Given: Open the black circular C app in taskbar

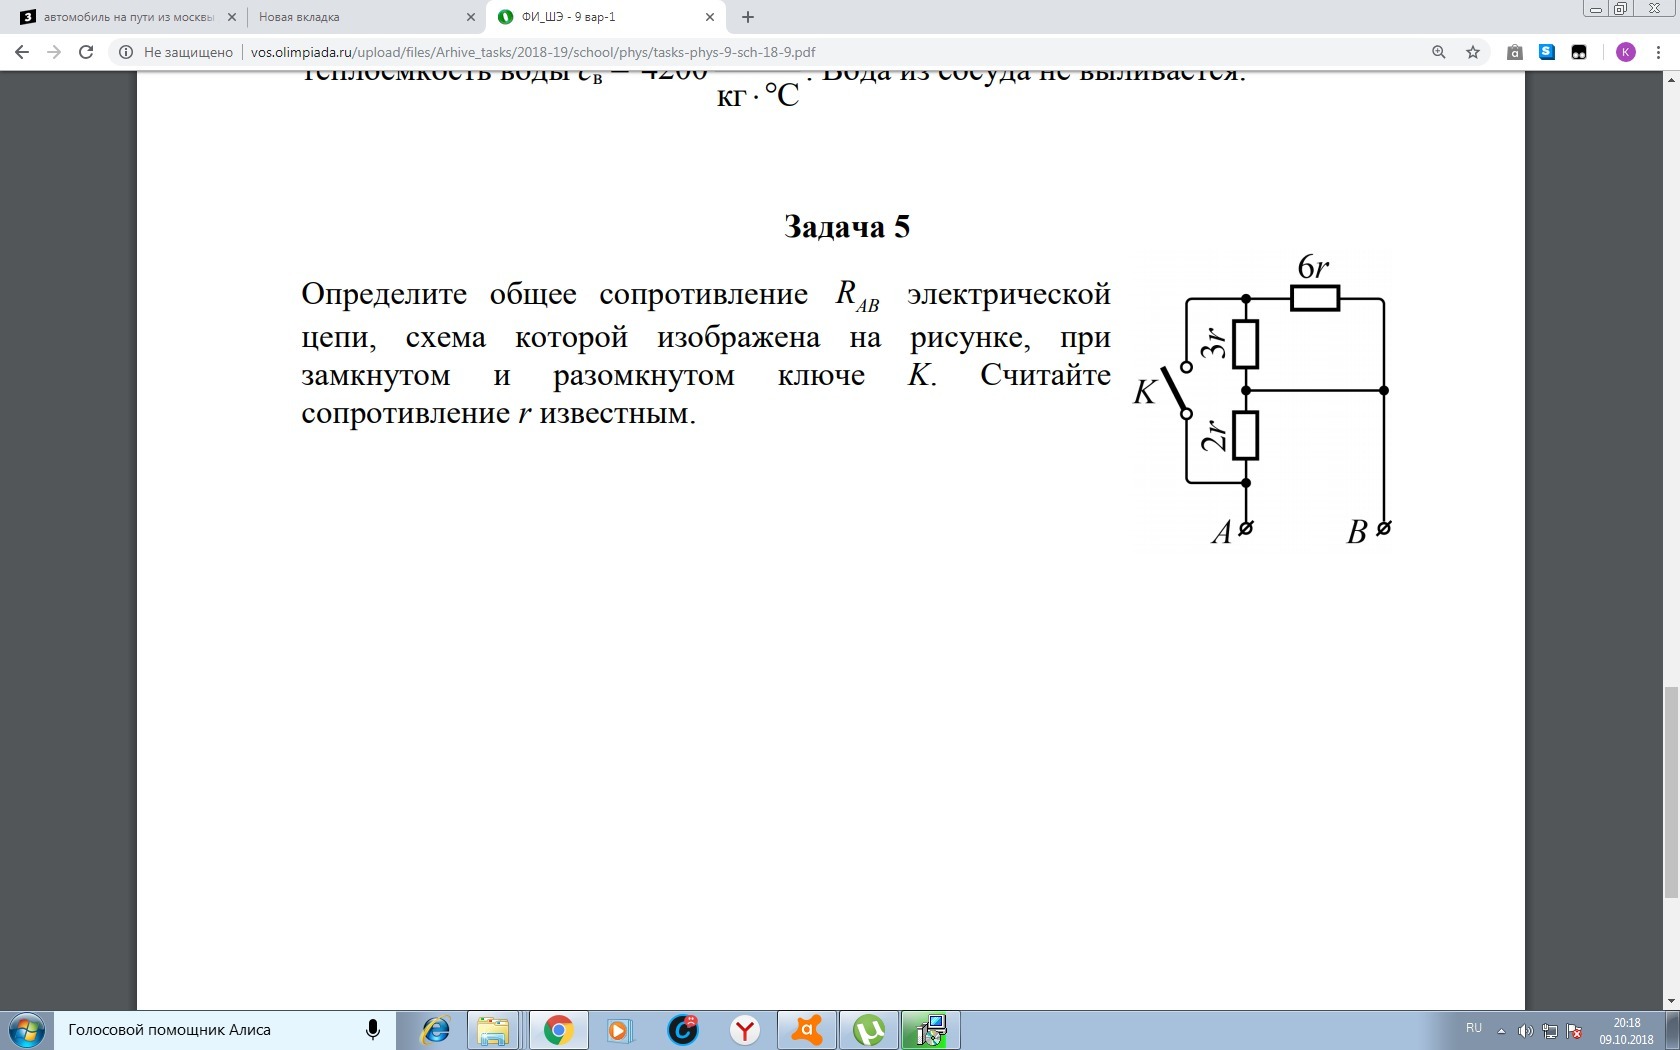Looking at the screenshot, I should pyautogui.click(x=683, y=1030).
